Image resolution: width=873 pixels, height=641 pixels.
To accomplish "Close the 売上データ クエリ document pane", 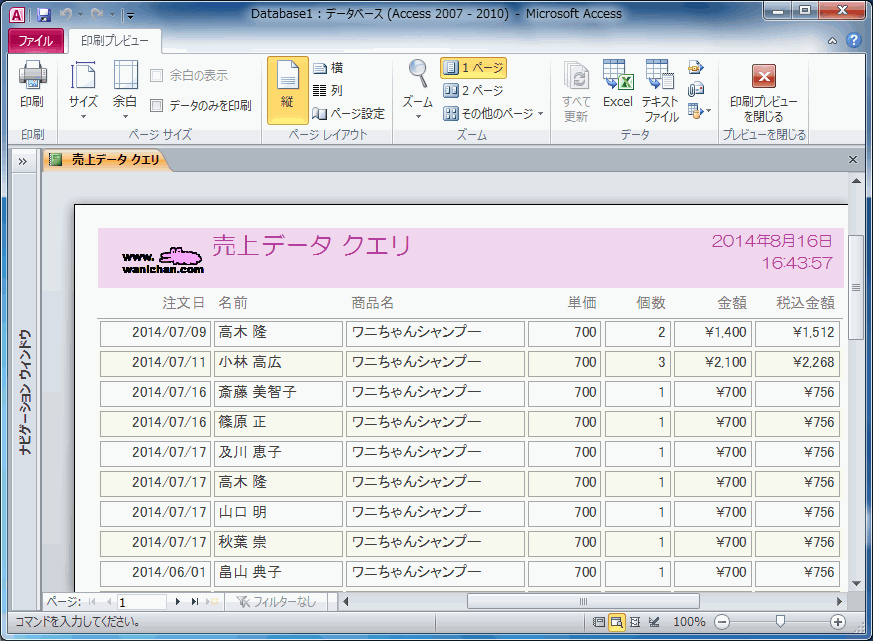I will 852,160.
